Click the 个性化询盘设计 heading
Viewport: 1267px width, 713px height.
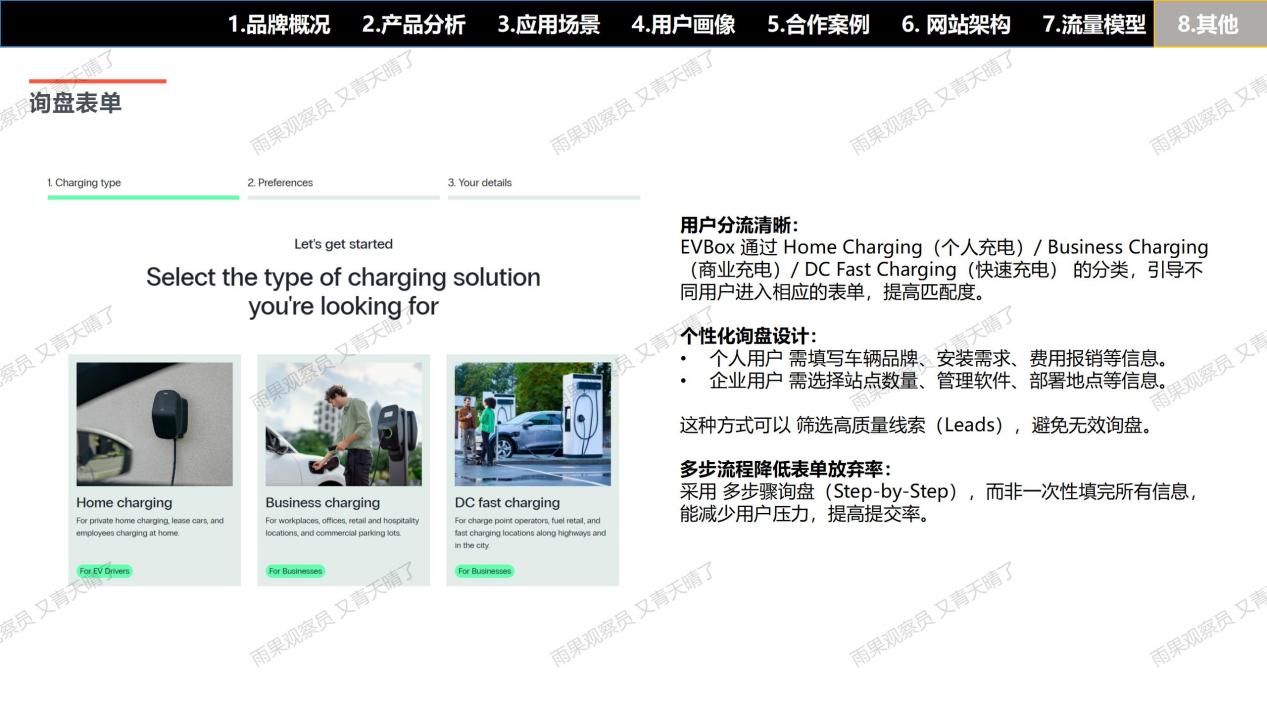pyautogui.click(x=749, y=336)
